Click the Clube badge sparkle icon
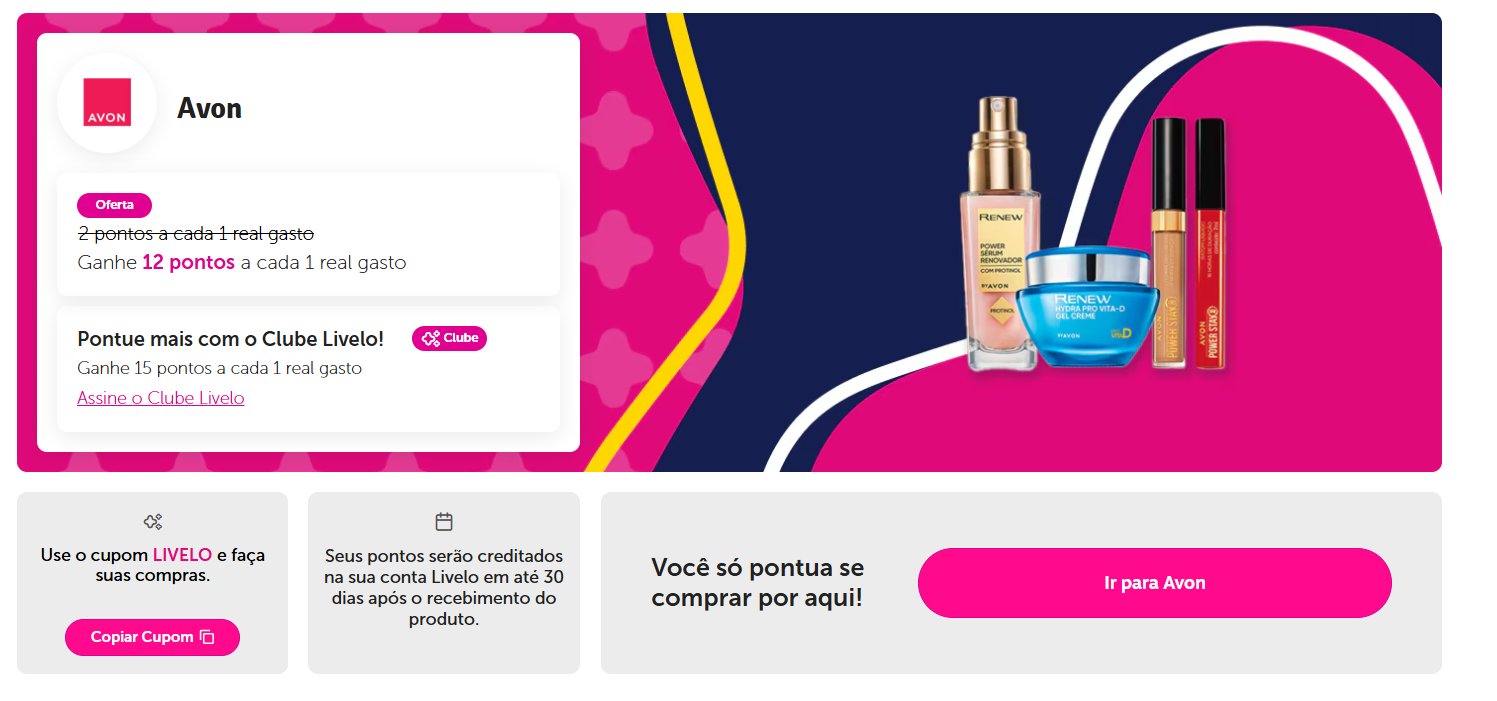The image size is (1497, 701). coord(431,338)
